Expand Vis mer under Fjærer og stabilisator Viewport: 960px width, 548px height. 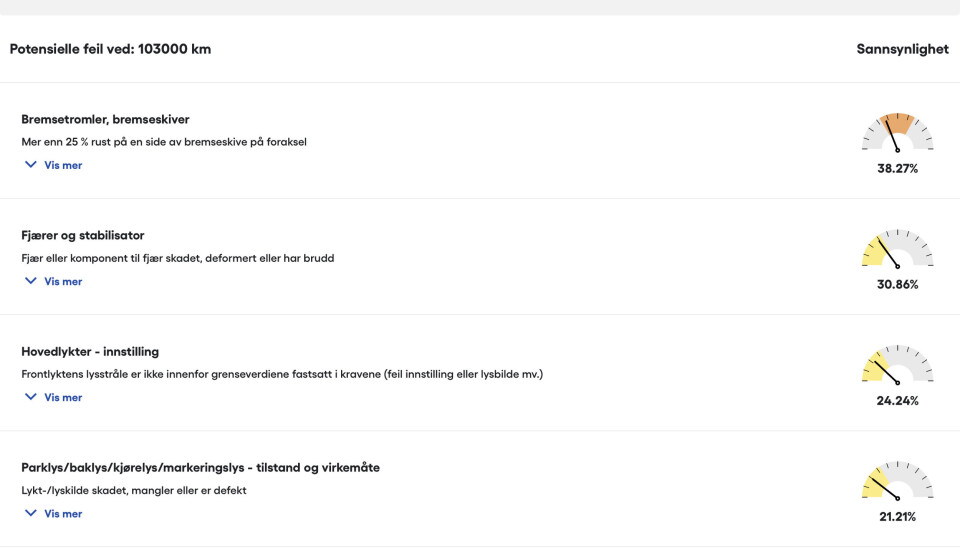point(53,281)
